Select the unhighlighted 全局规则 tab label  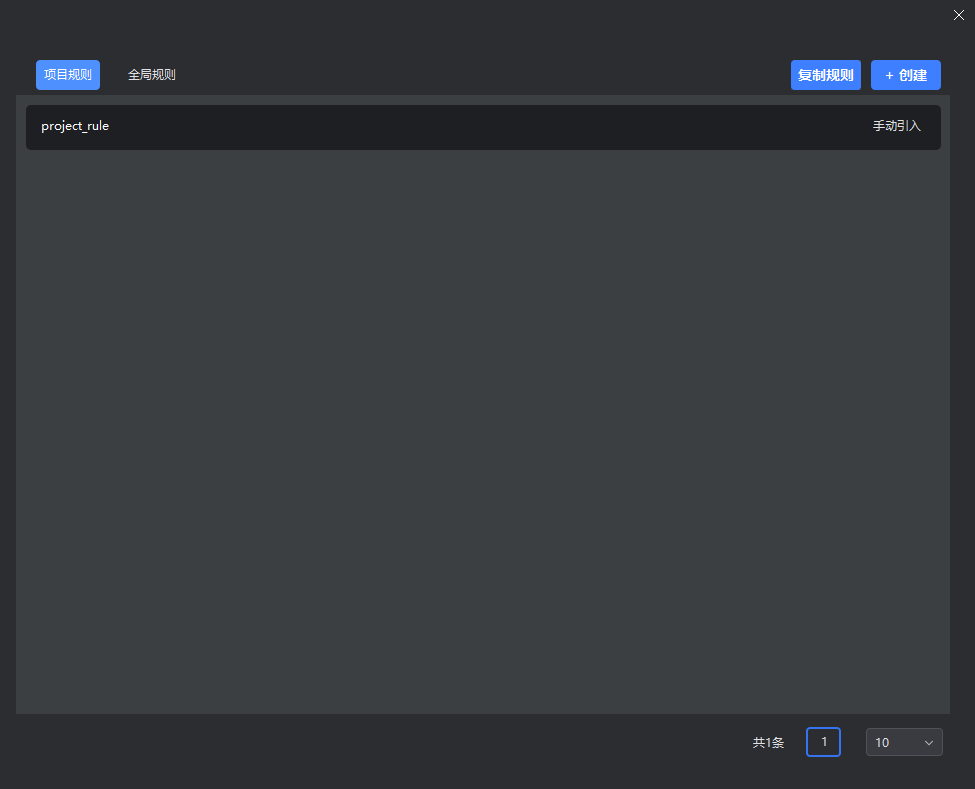tap(152, 75)
